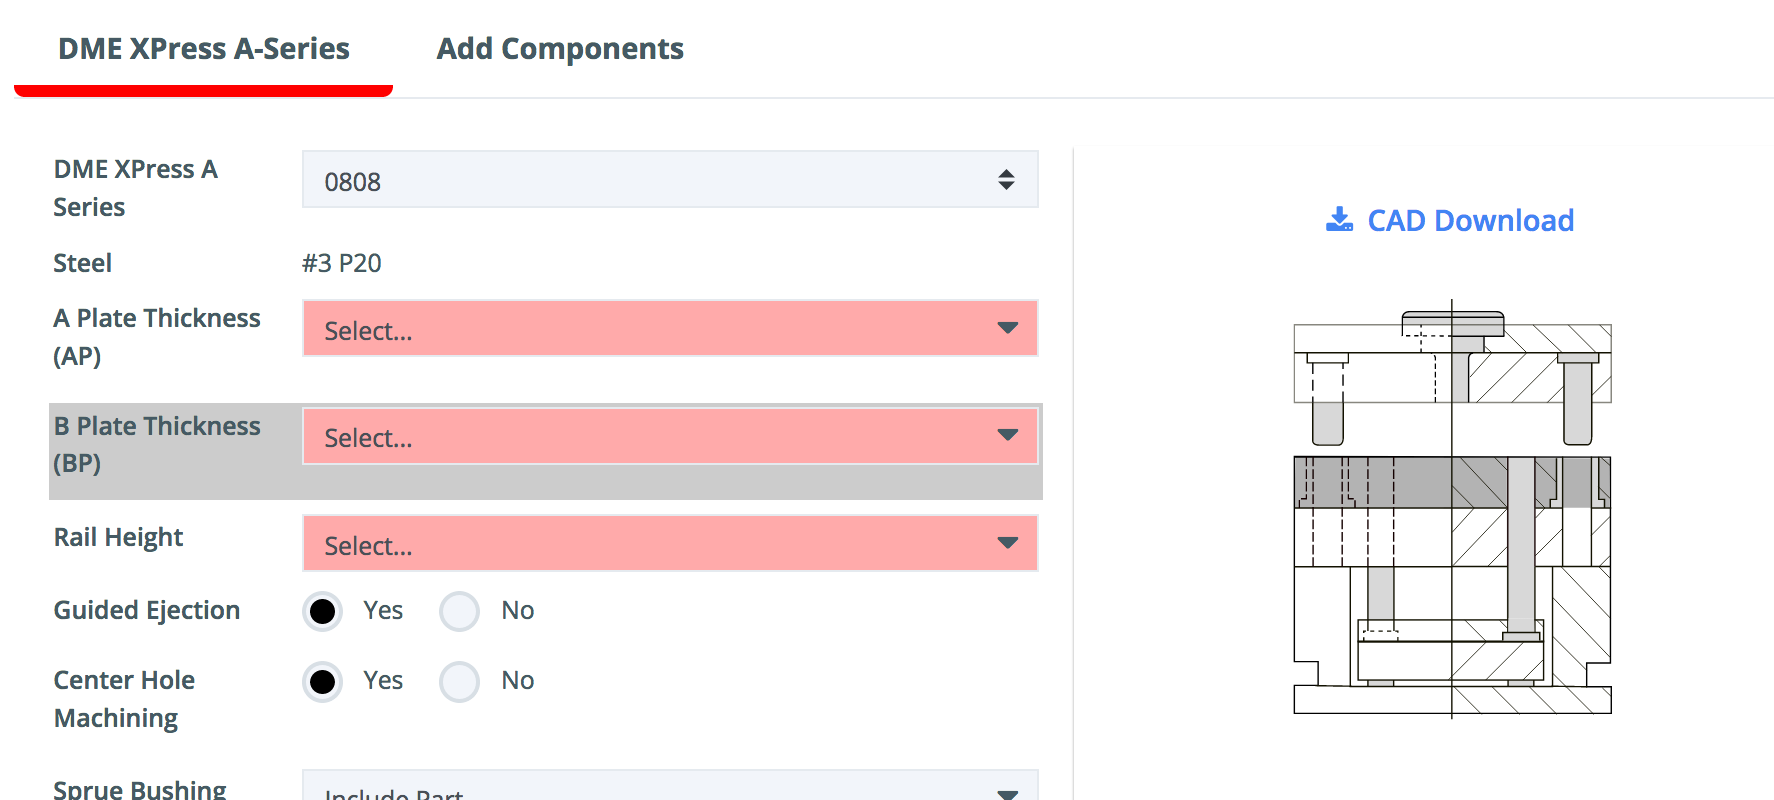
Task: Click the CAD Download icon
Action: pyautogui.click(x=1339, y=219)
